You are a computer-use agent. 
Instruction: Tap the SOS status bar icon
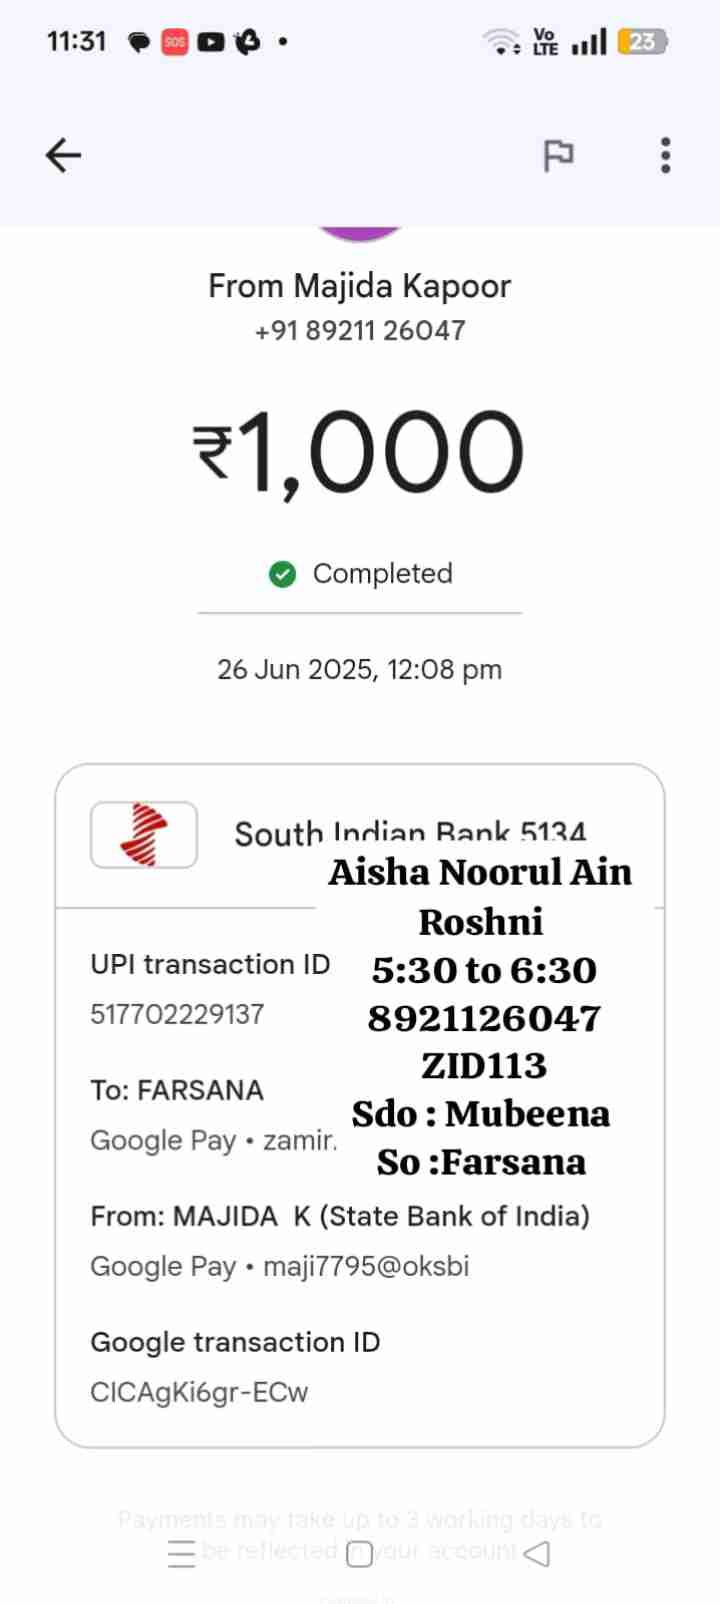(175, 42)
